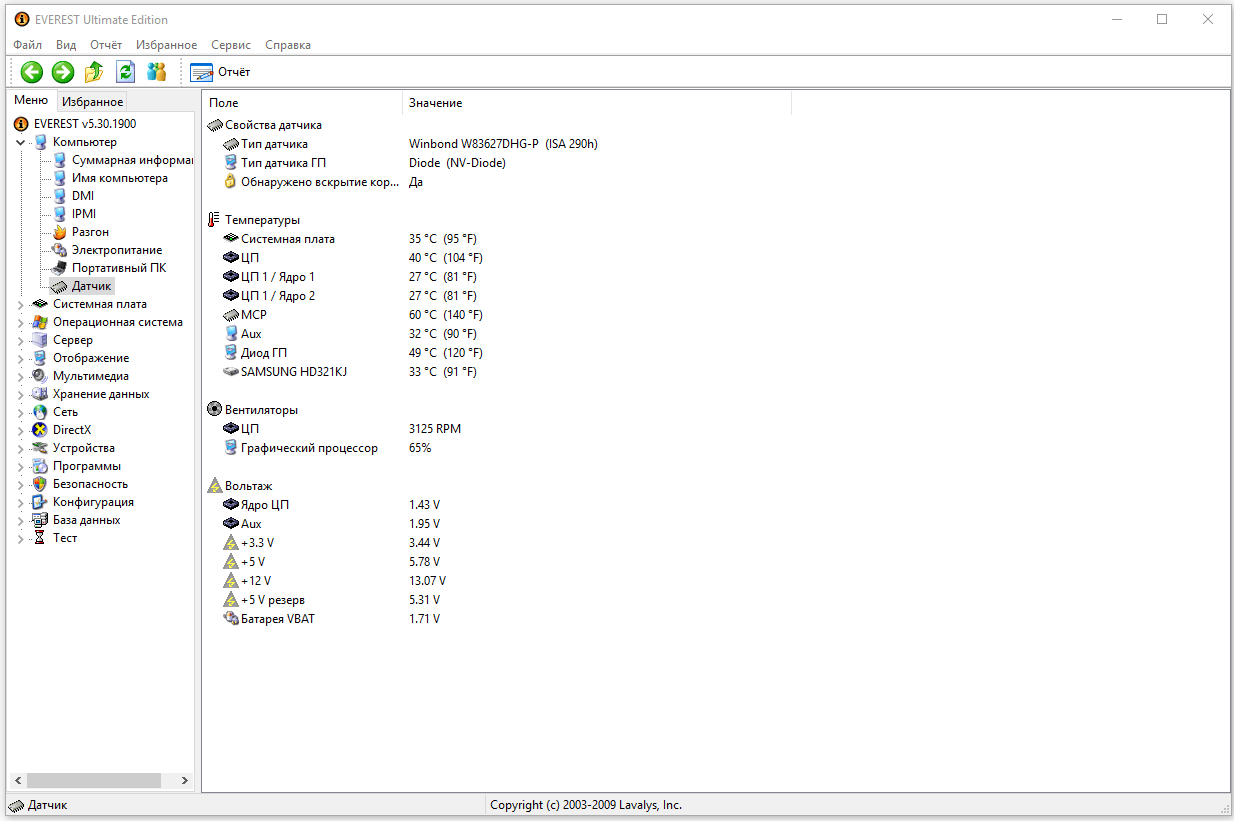
Task: Click the up-level arrow toolbar icon
Action: coord(94,72)
